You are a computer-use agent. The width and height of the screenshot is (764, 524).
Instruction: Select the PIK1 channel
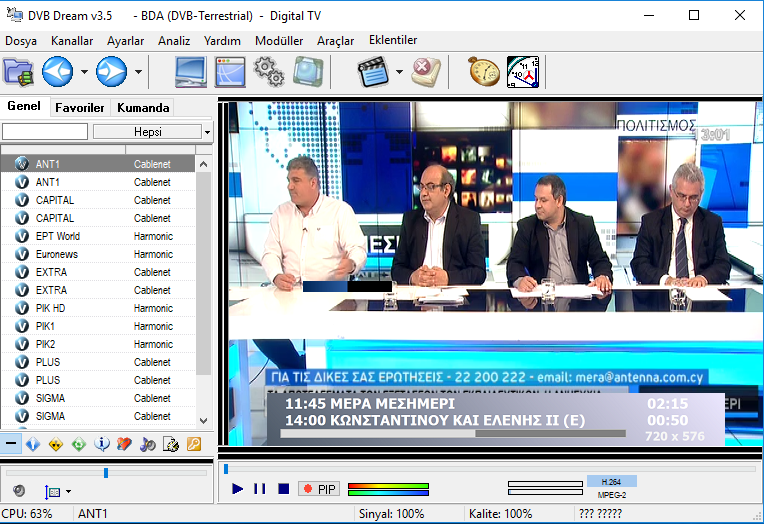[98, 326]
